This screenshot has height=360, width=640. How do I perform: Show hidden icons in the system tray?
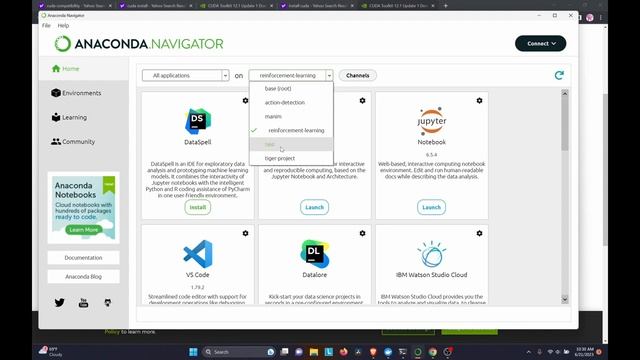click(x=529, y=352)
